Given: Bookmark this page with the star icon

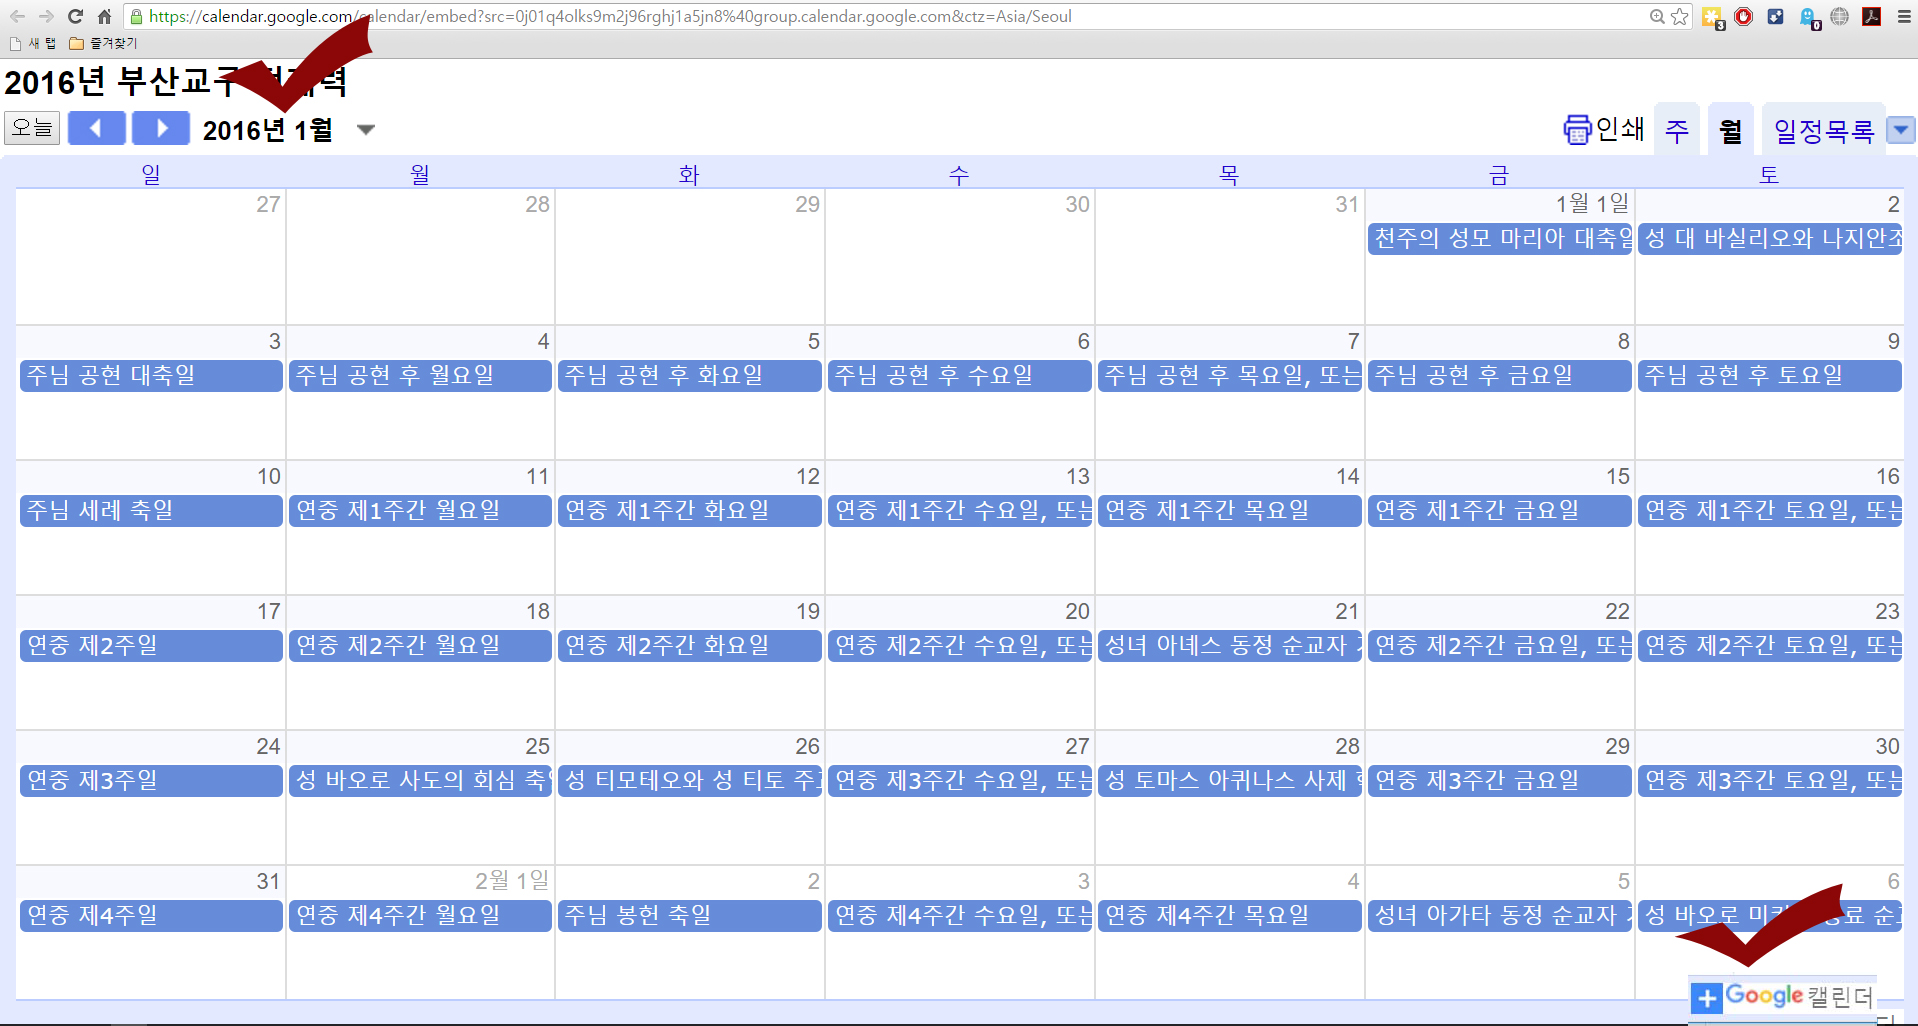Looking at the screenshot, I should [x=1680, y=17].
